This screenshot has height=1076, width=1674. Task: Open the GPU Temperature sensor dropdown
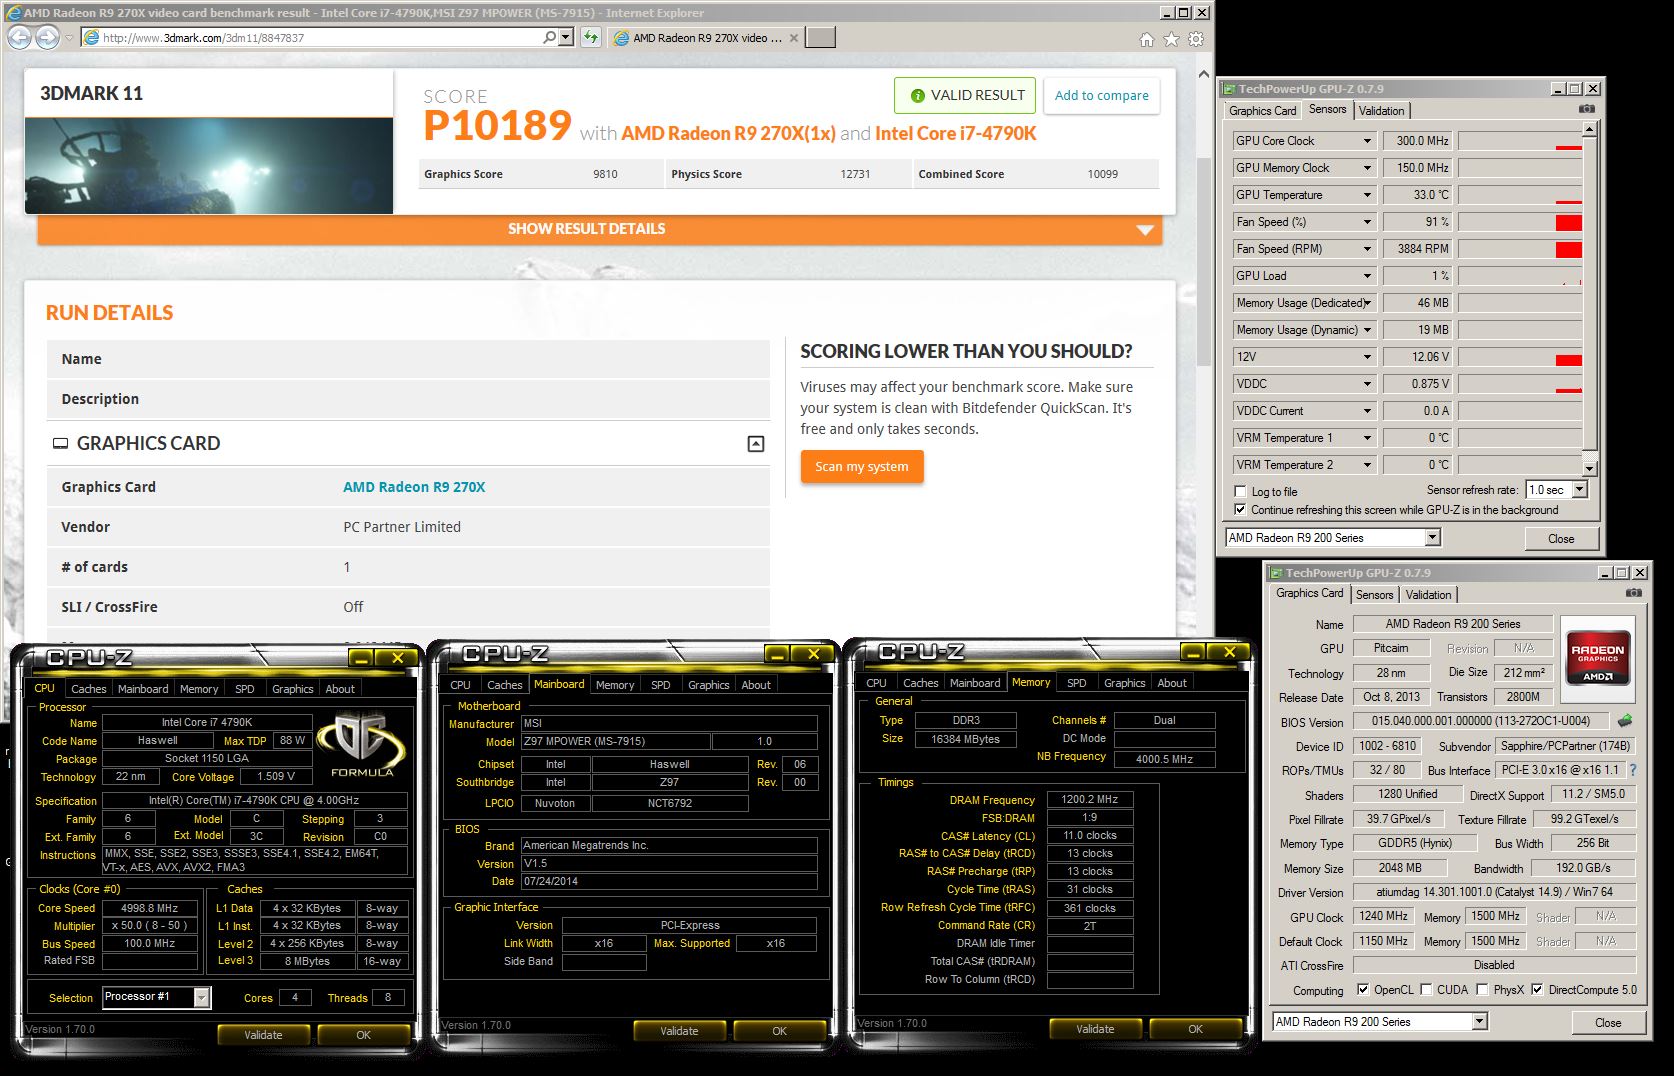click(1367, 195)
